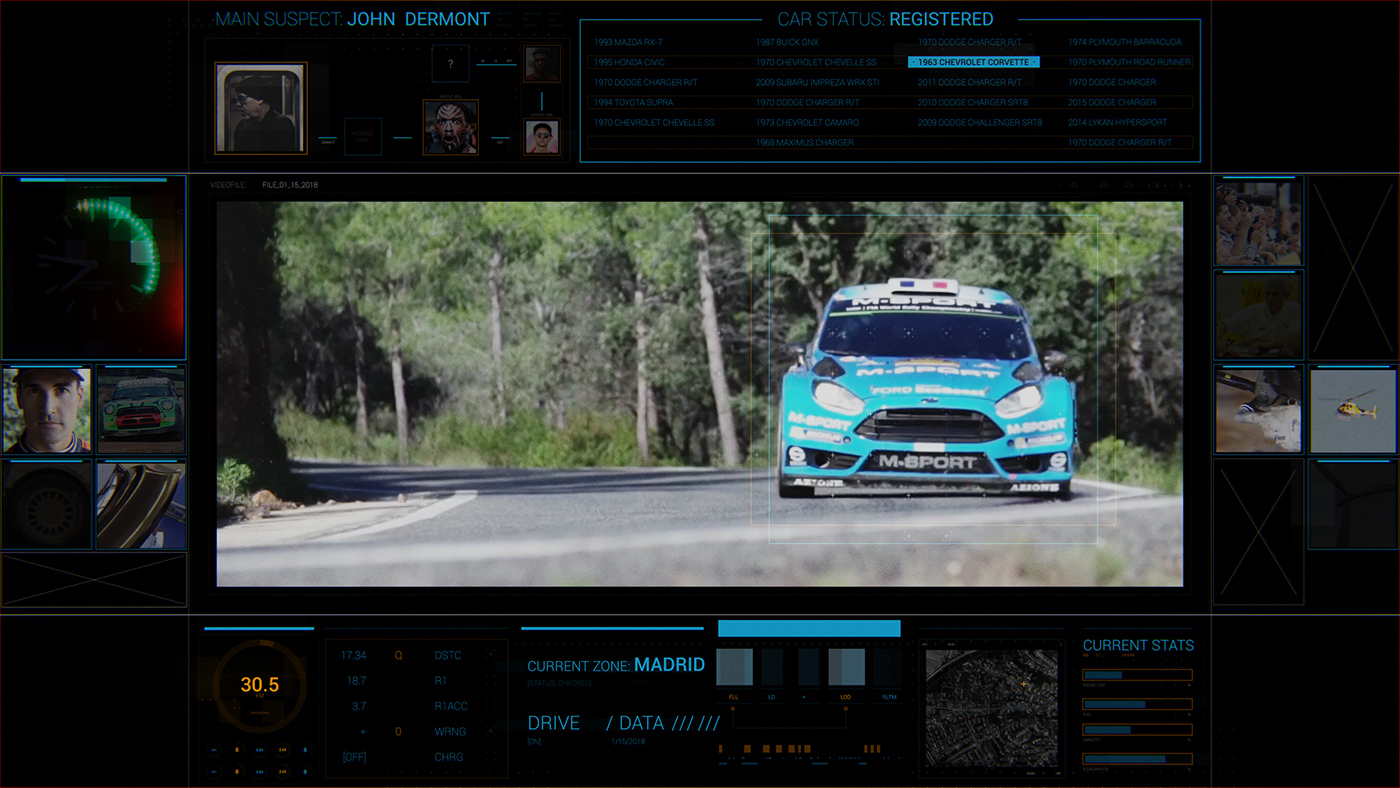Image resolution: width=1400 pixels, height=788 pixels.
Task: Click the satellite map target marker
Action: [x=1023, y=684]
